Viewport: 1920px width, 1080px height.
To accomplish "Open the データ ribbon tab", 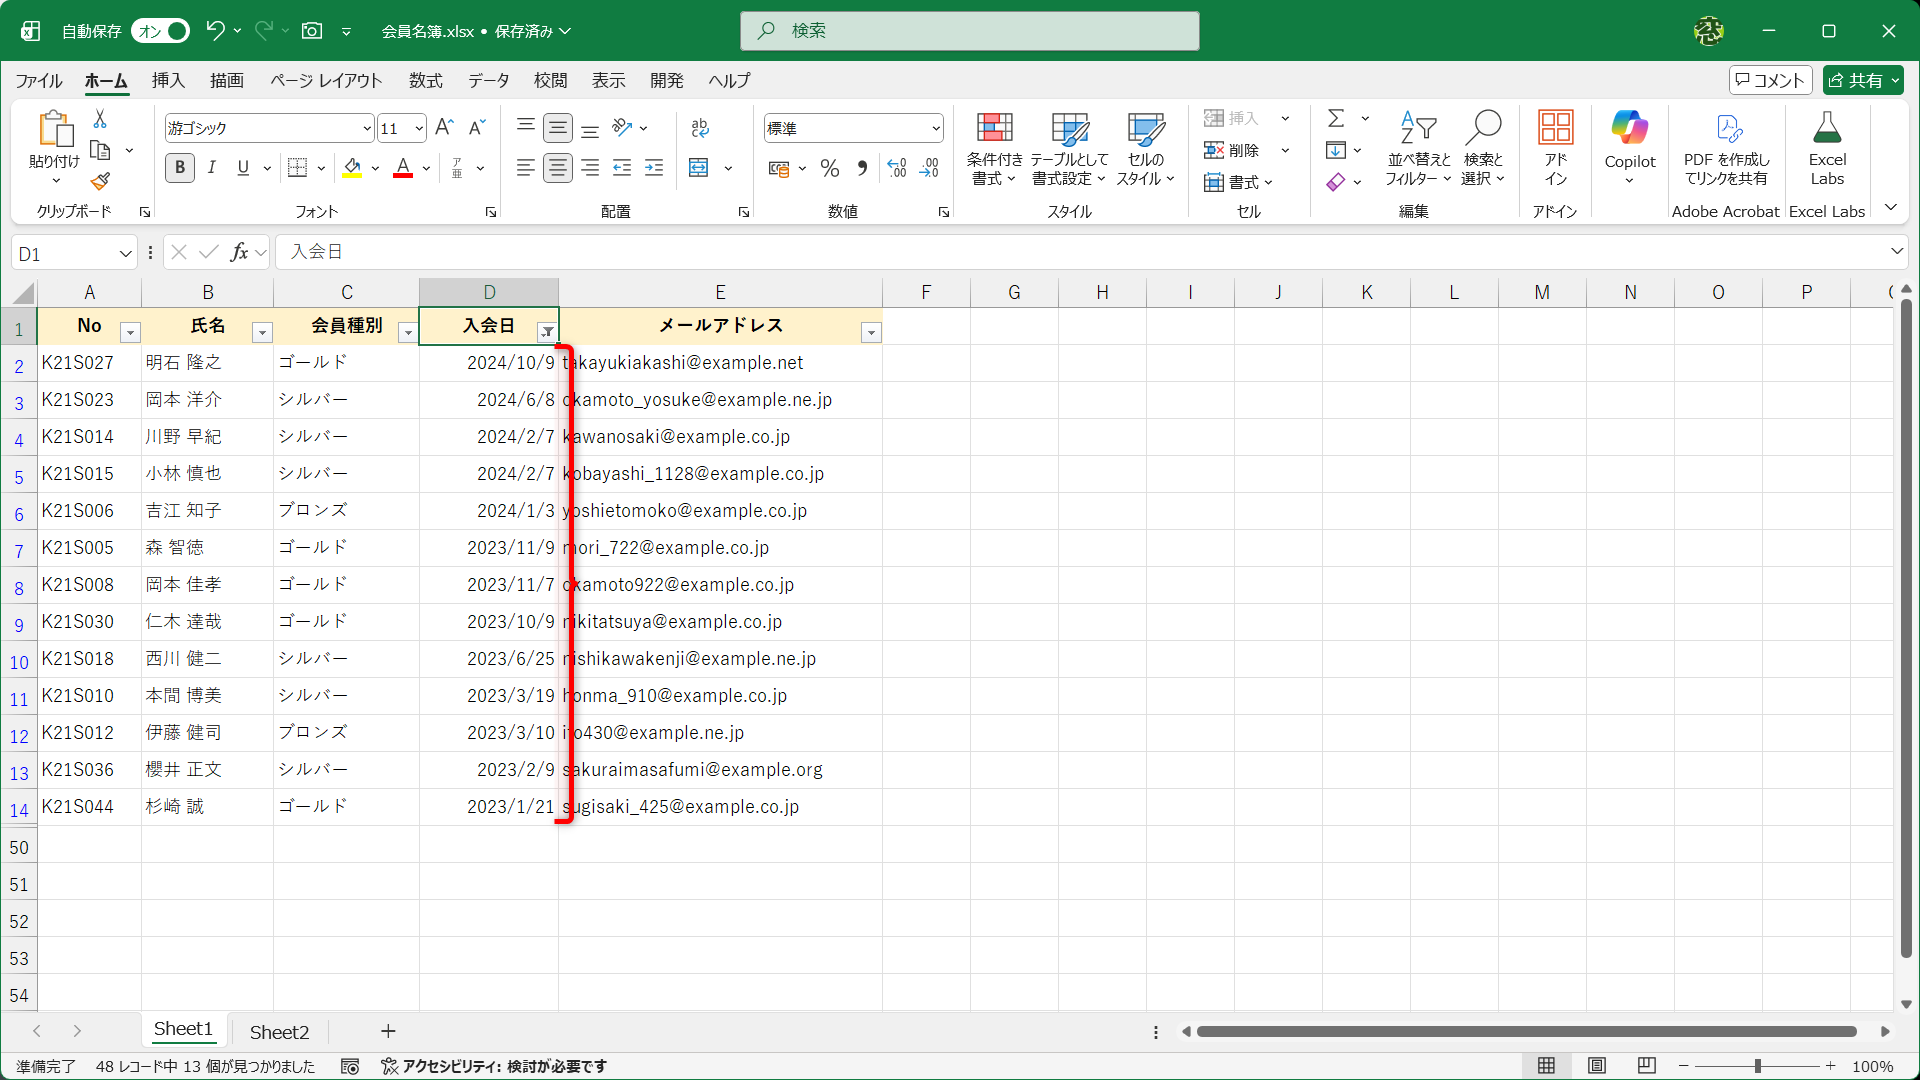I will [488, 81].
